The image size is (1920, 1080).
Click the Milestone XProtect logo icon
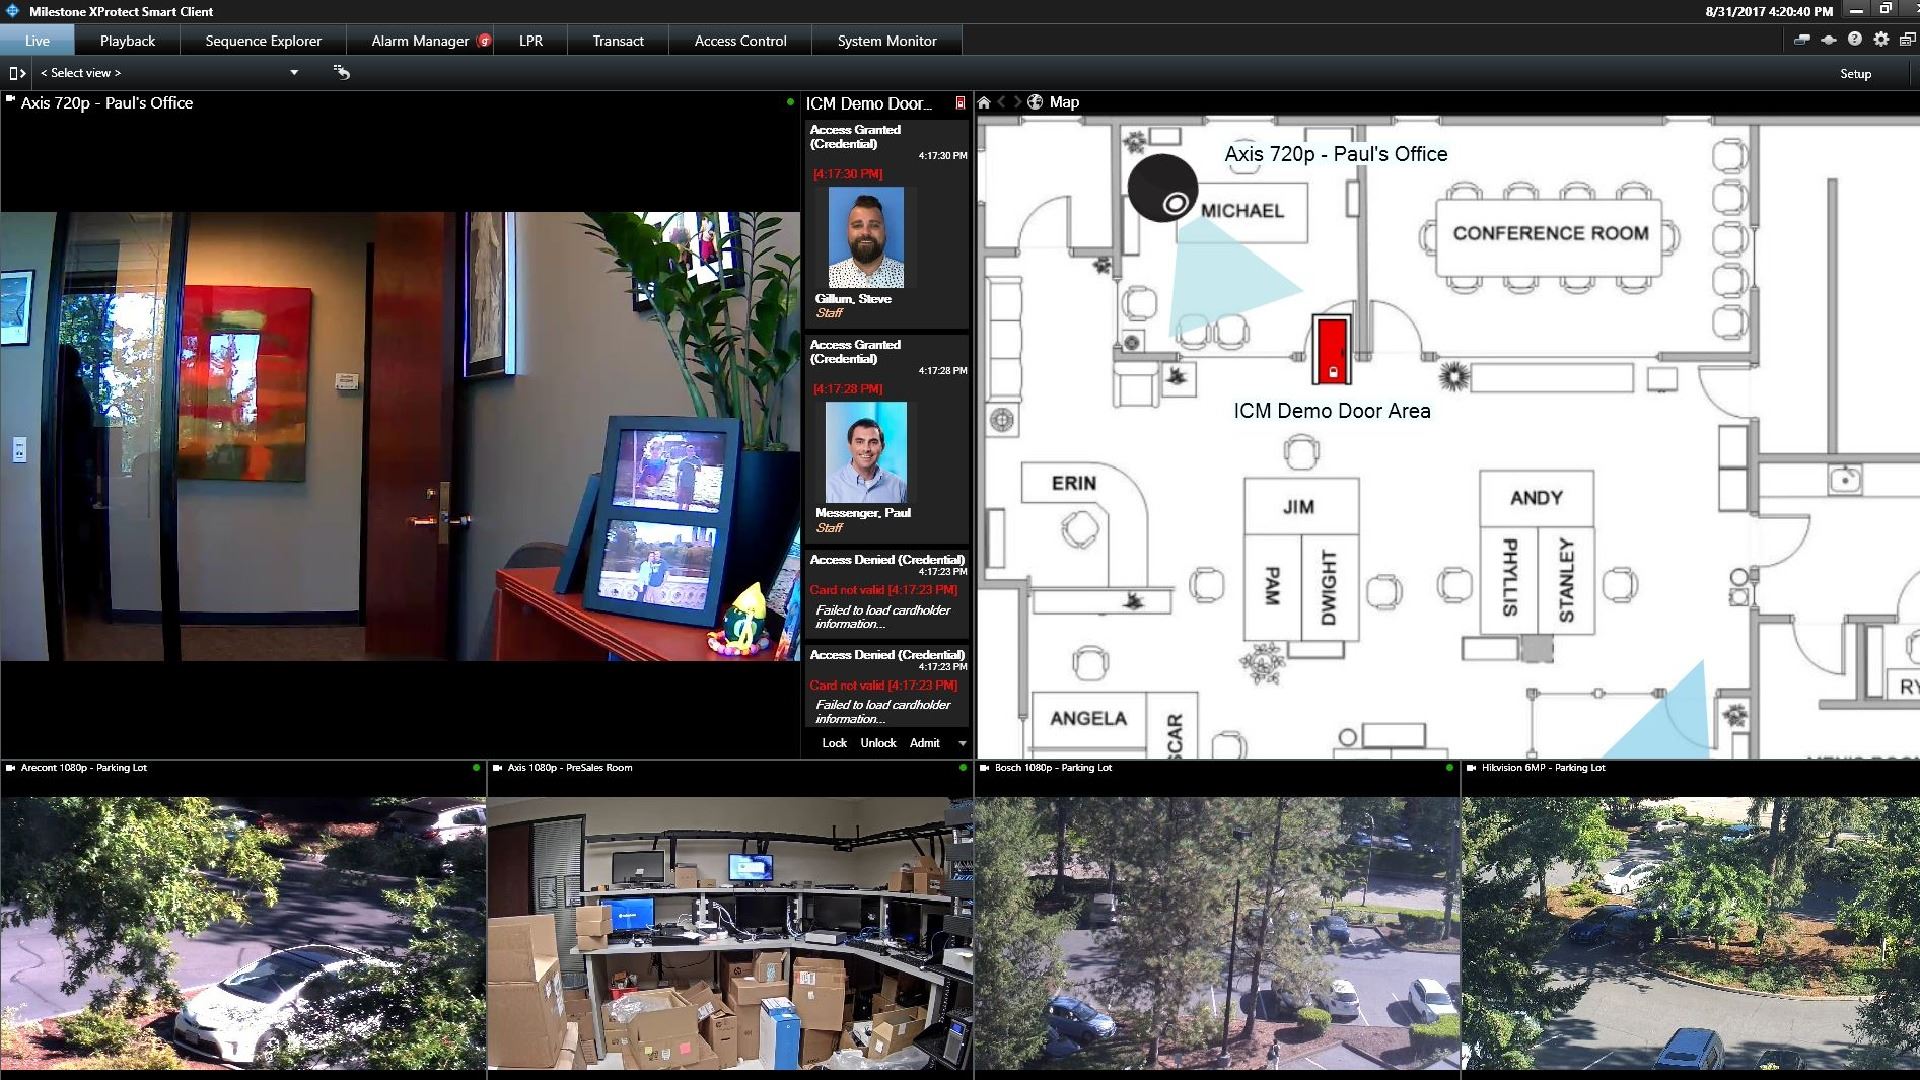[x=12, y=11]
